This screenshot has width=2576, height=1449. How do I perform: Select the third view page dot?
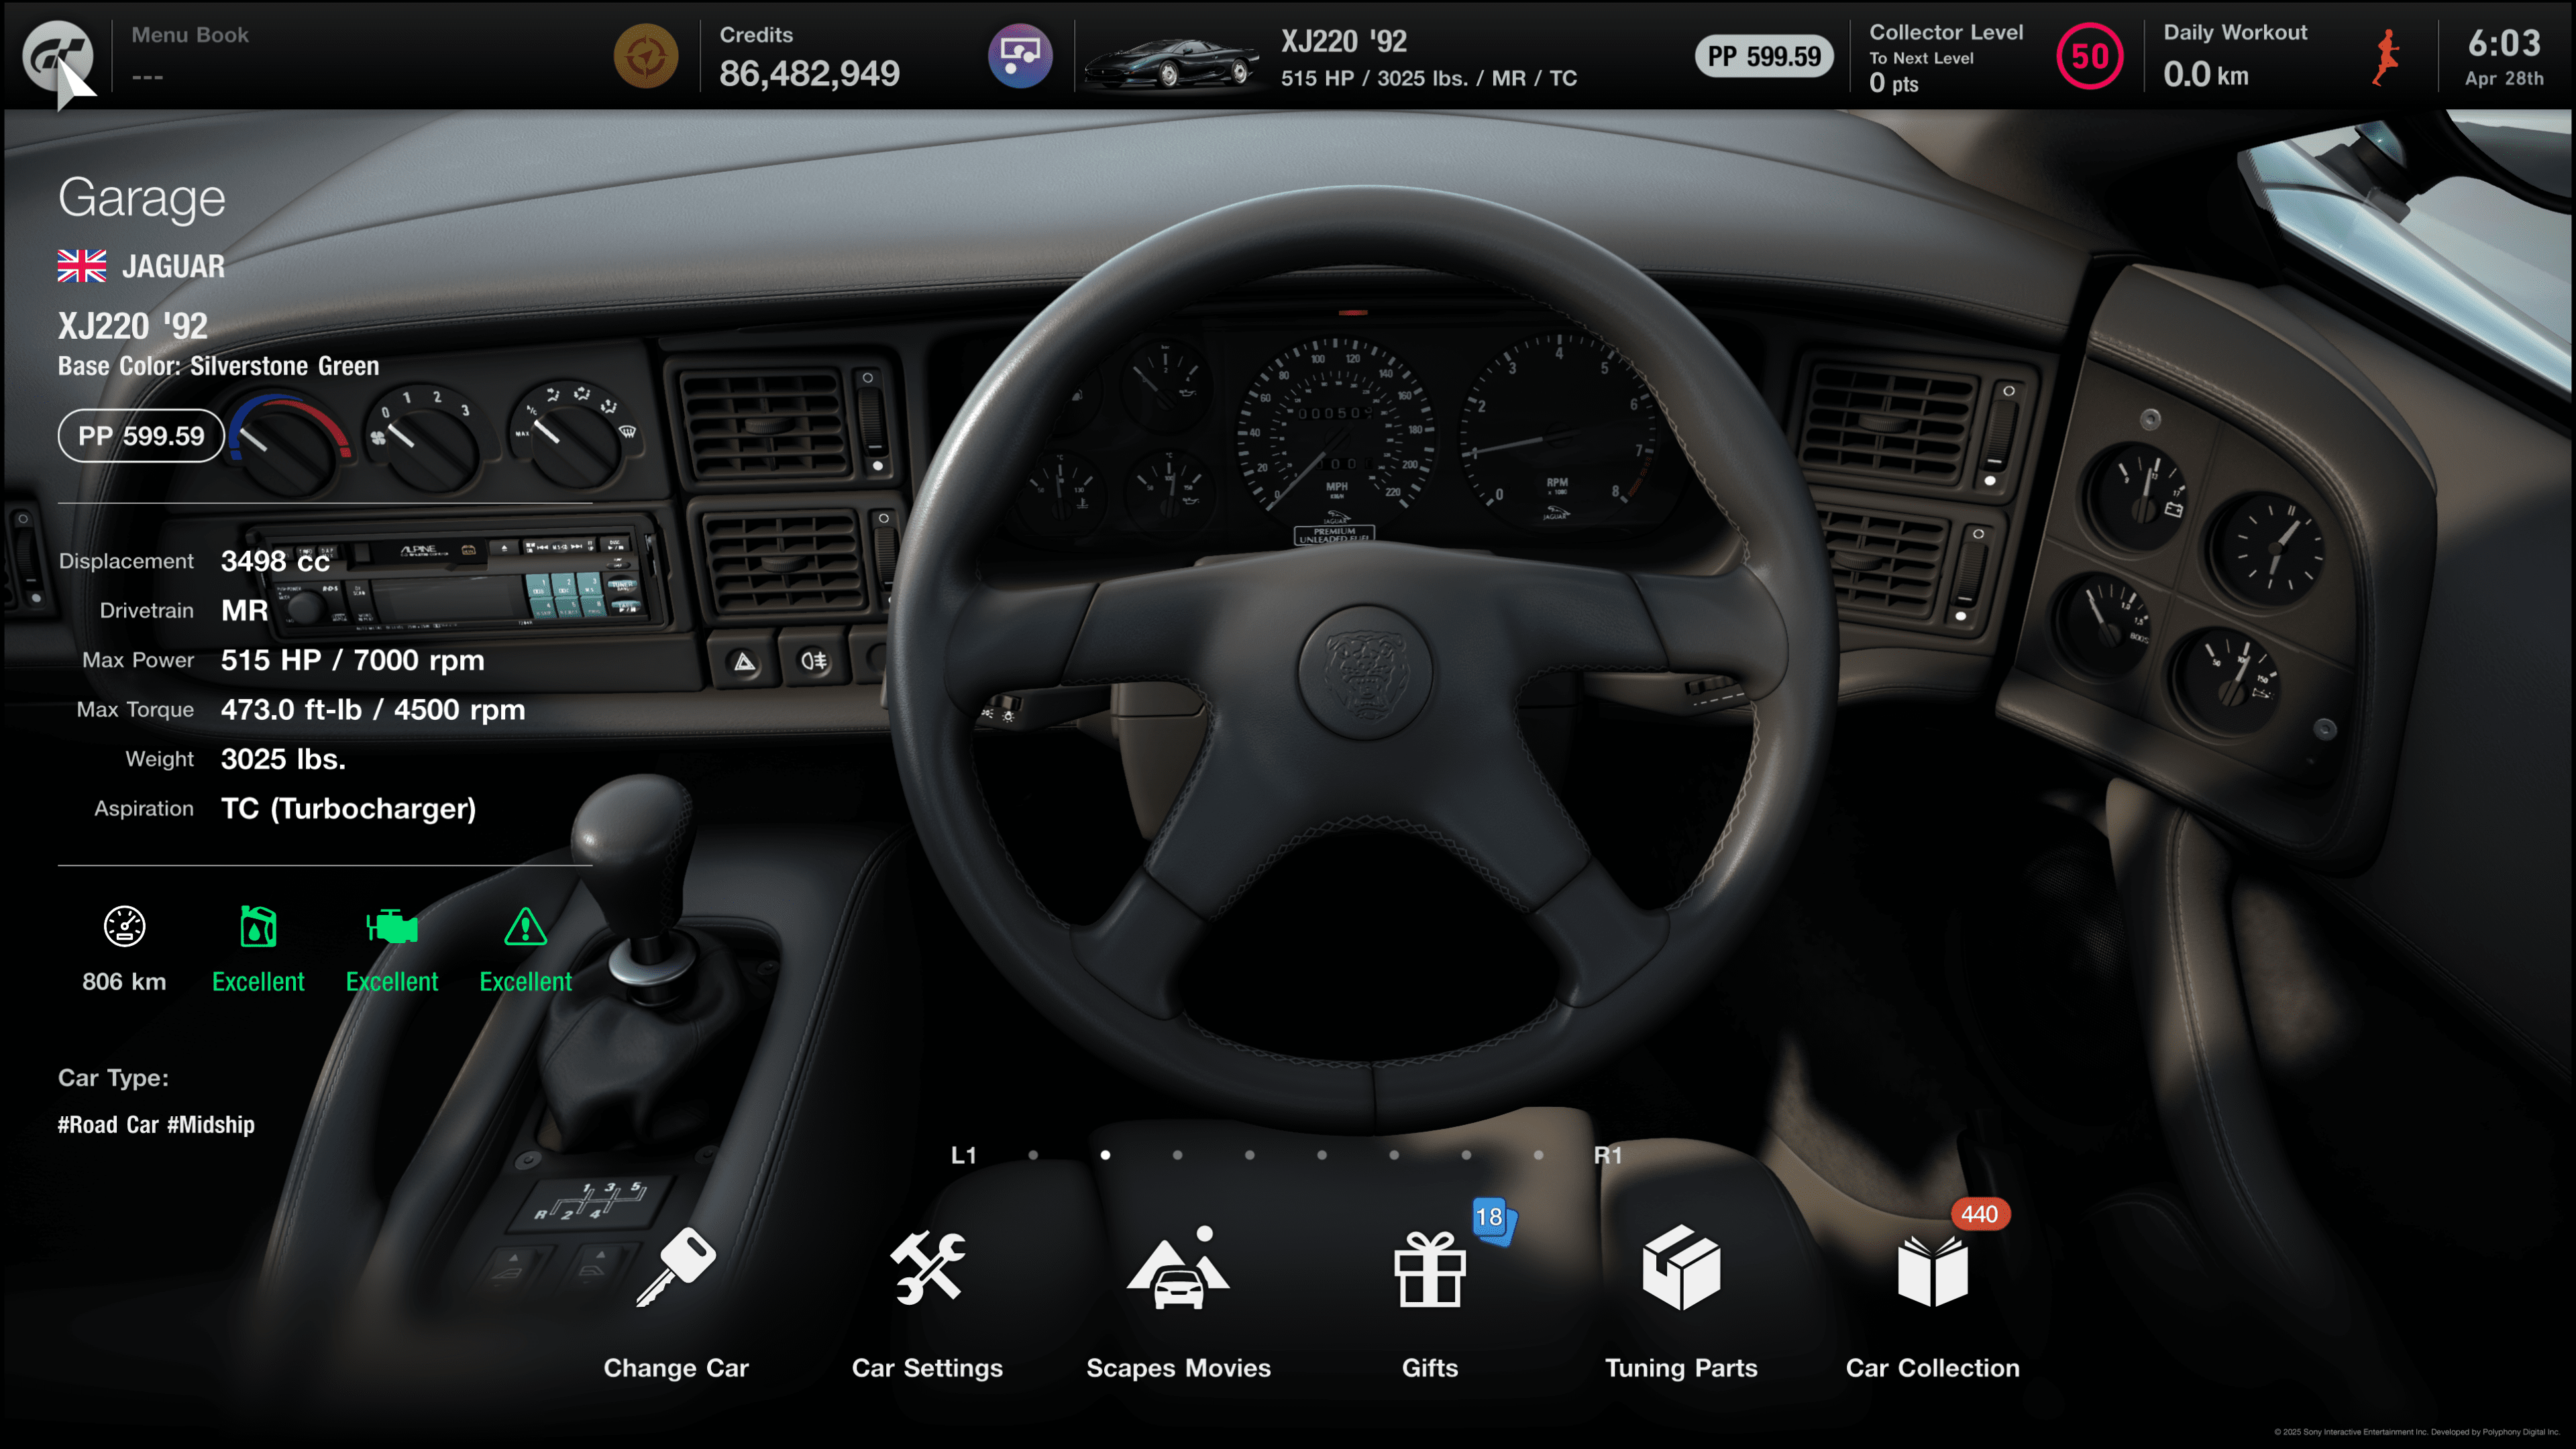pyautogui.click(x=1177, y=1155)
